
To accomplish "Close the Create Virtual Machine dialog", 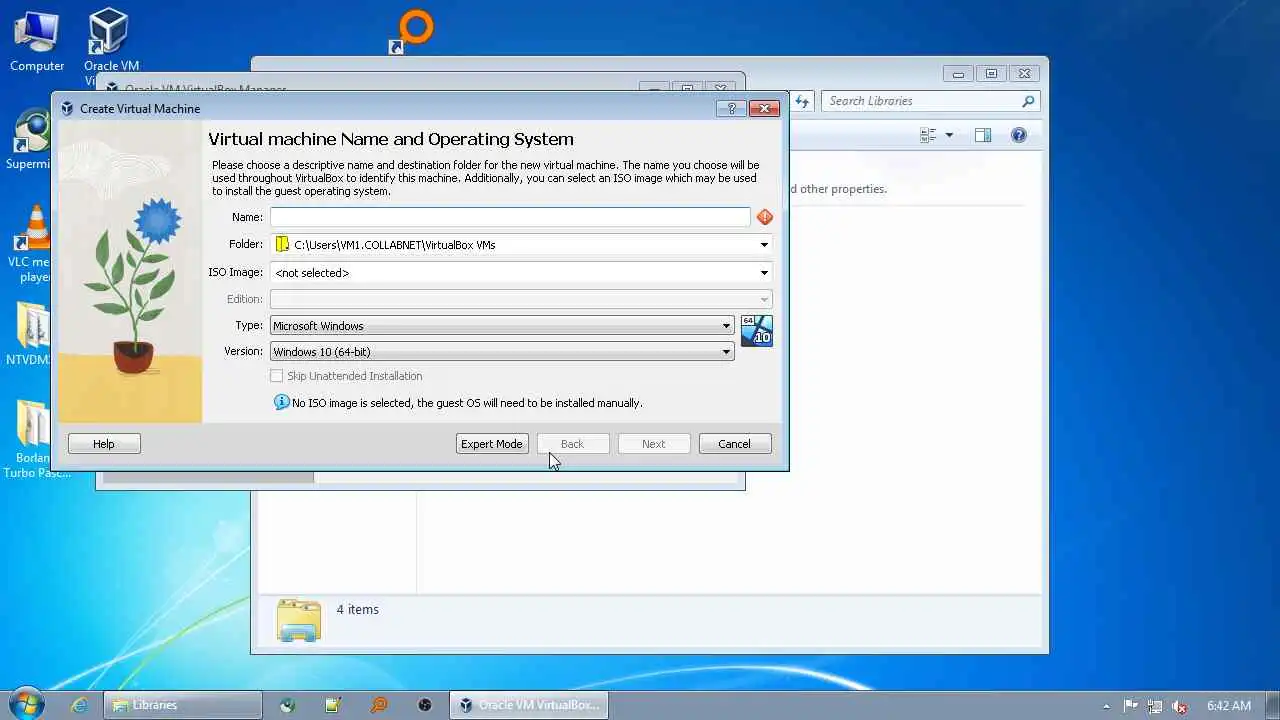I will pyautogui.click(x=764, y=108).
